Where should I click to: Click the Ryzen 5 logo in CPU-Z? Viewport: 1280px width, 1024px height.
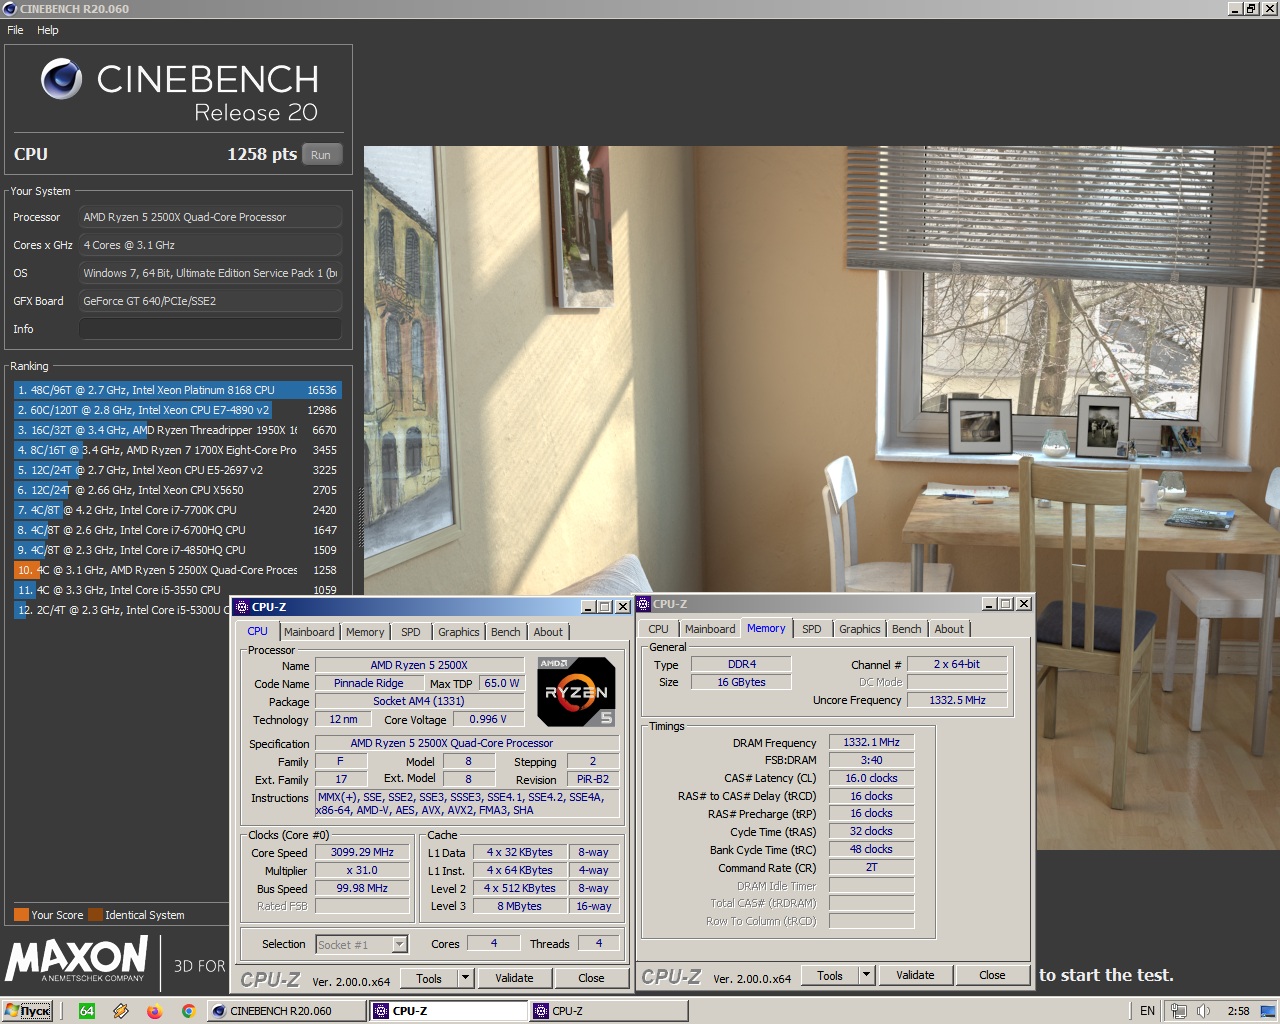tap(576, 691)
